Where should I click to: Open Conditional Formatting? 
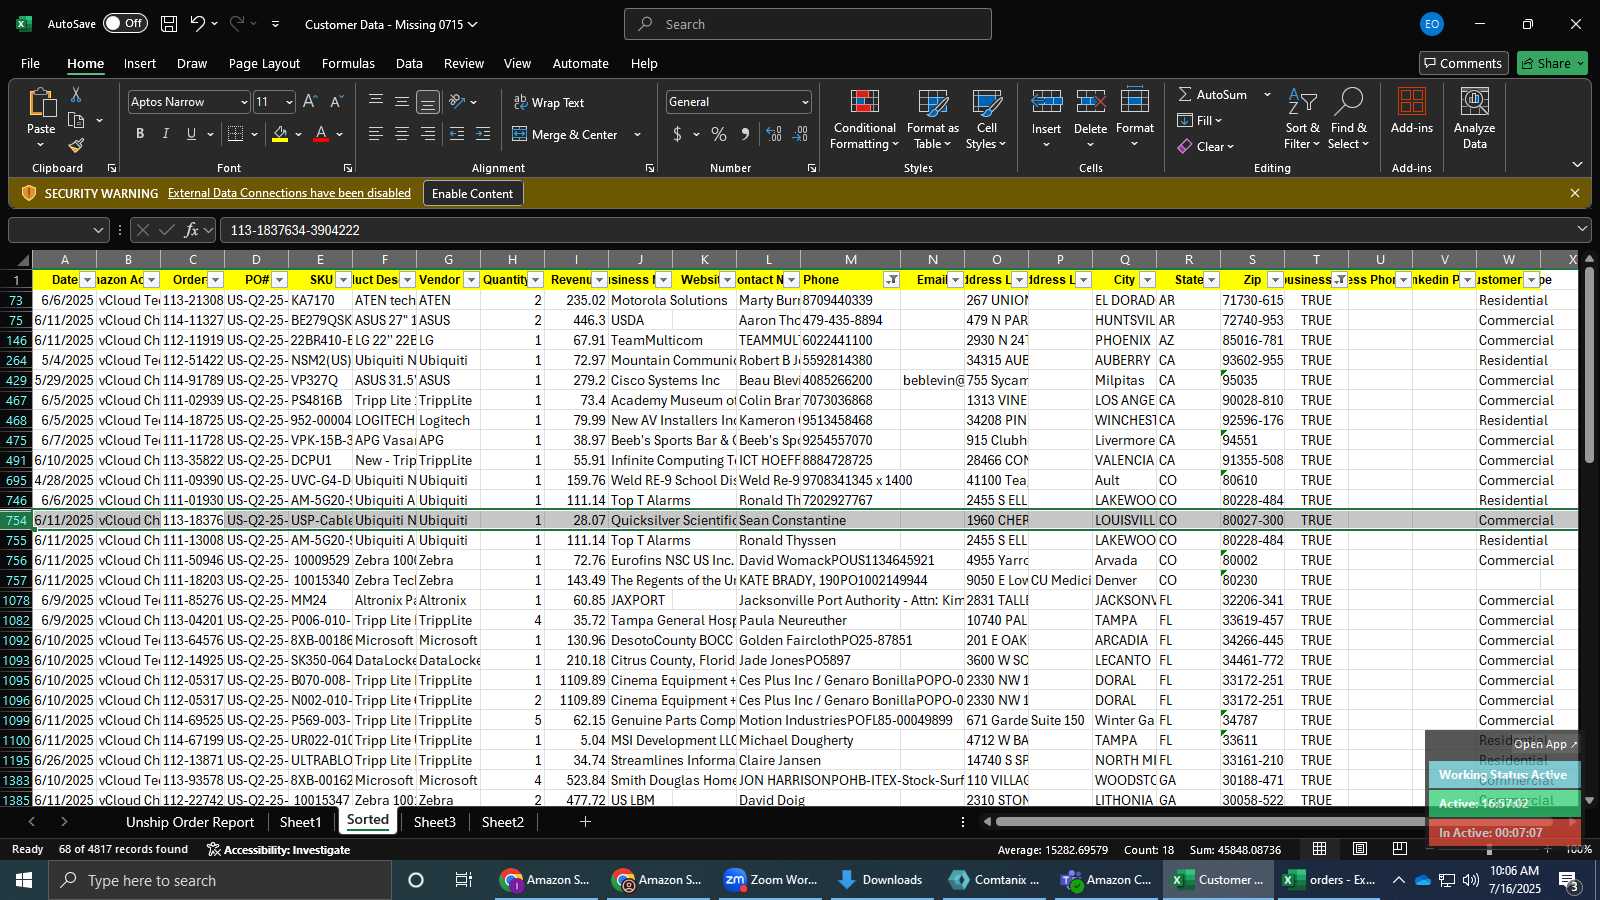(x=865, y=120)
